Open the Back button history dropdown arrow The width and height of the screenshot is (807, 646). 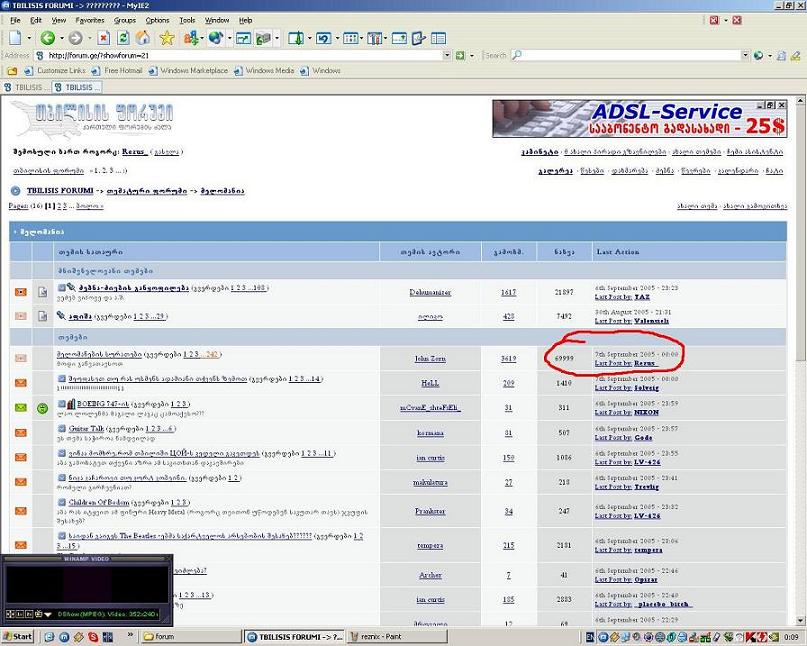[62, 38]
